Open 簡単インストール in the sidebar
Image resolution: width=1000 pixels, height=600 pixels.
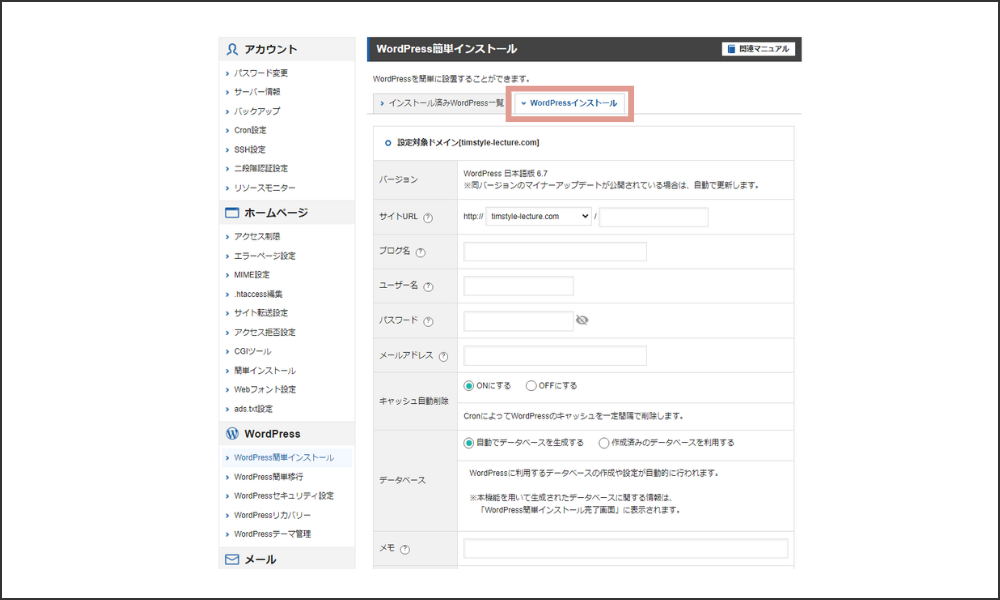coord(265,370)
